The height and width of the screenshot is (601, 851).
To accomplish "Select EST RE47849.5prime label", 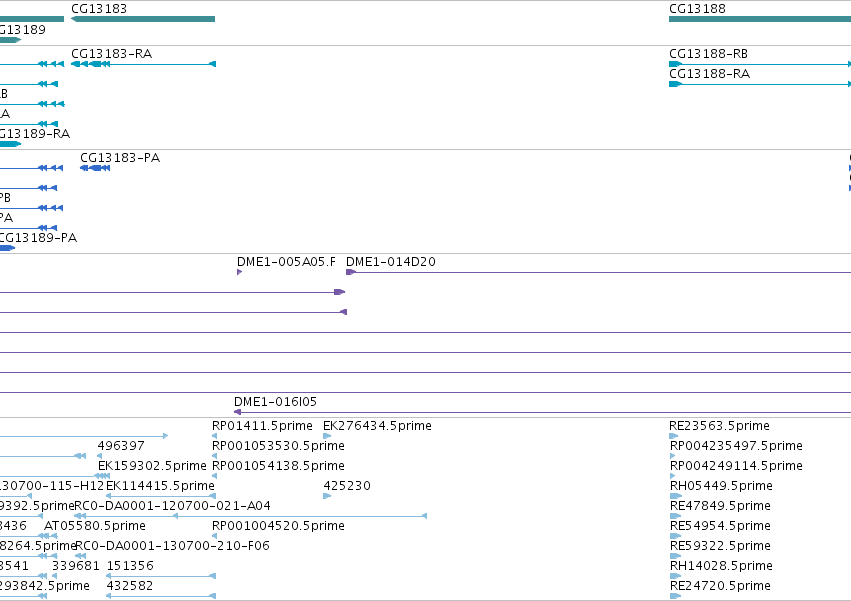I will 720,506.
